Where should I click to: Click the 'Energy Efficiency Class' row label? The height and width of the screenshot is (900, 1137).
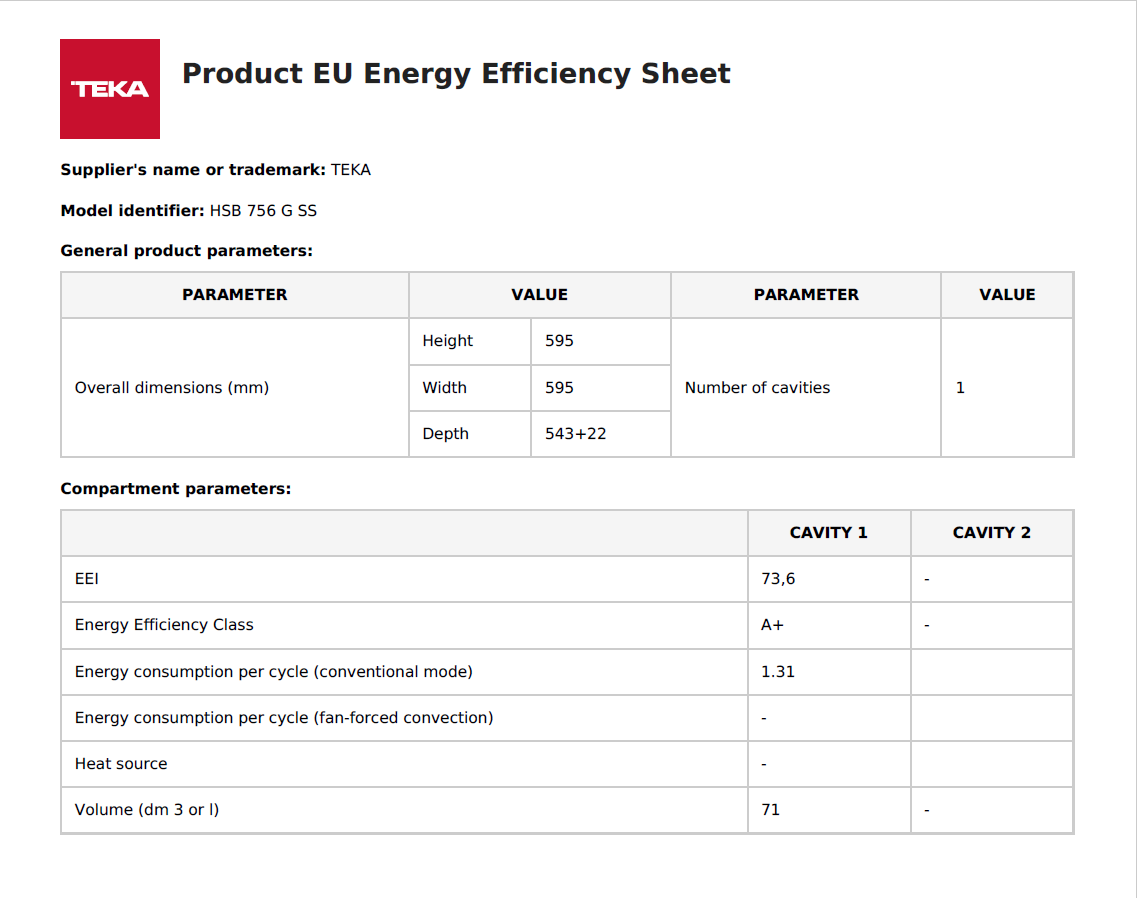[164, 625]
